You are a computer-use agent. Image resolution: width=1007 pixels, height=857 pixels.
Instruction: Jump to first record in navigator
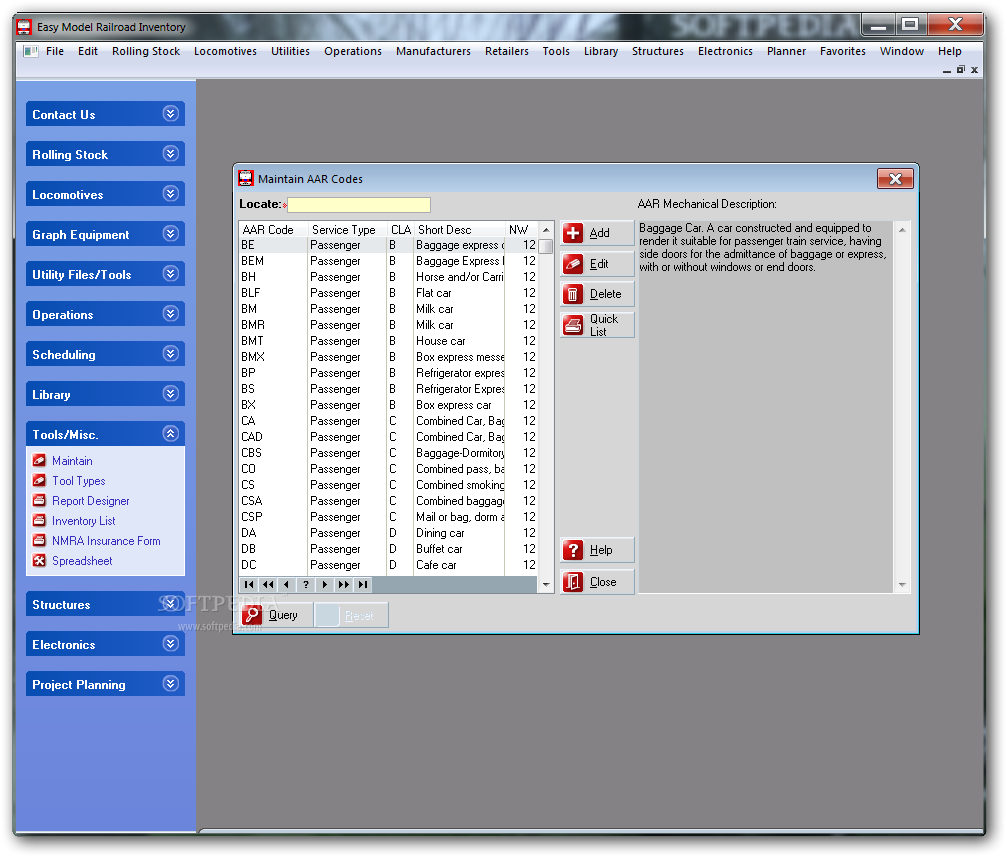pos(249,584)
